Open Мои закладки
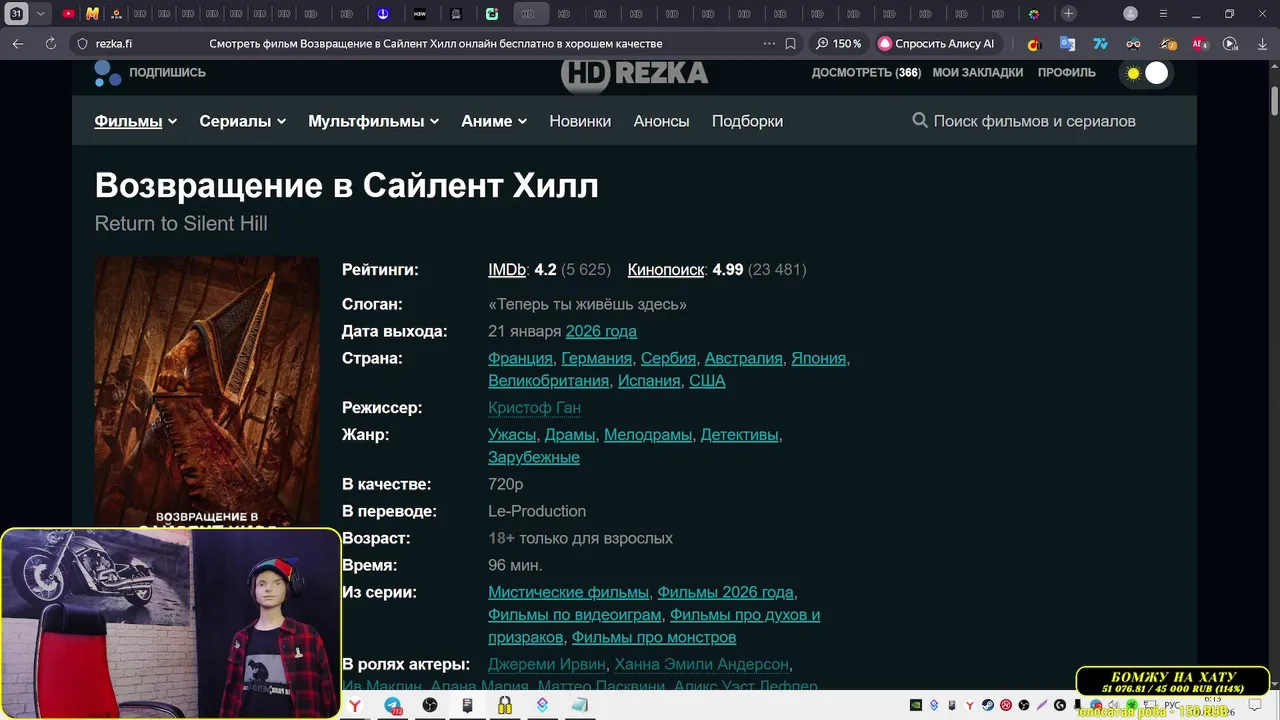The image size is (1280, 720). pos(977,73)
